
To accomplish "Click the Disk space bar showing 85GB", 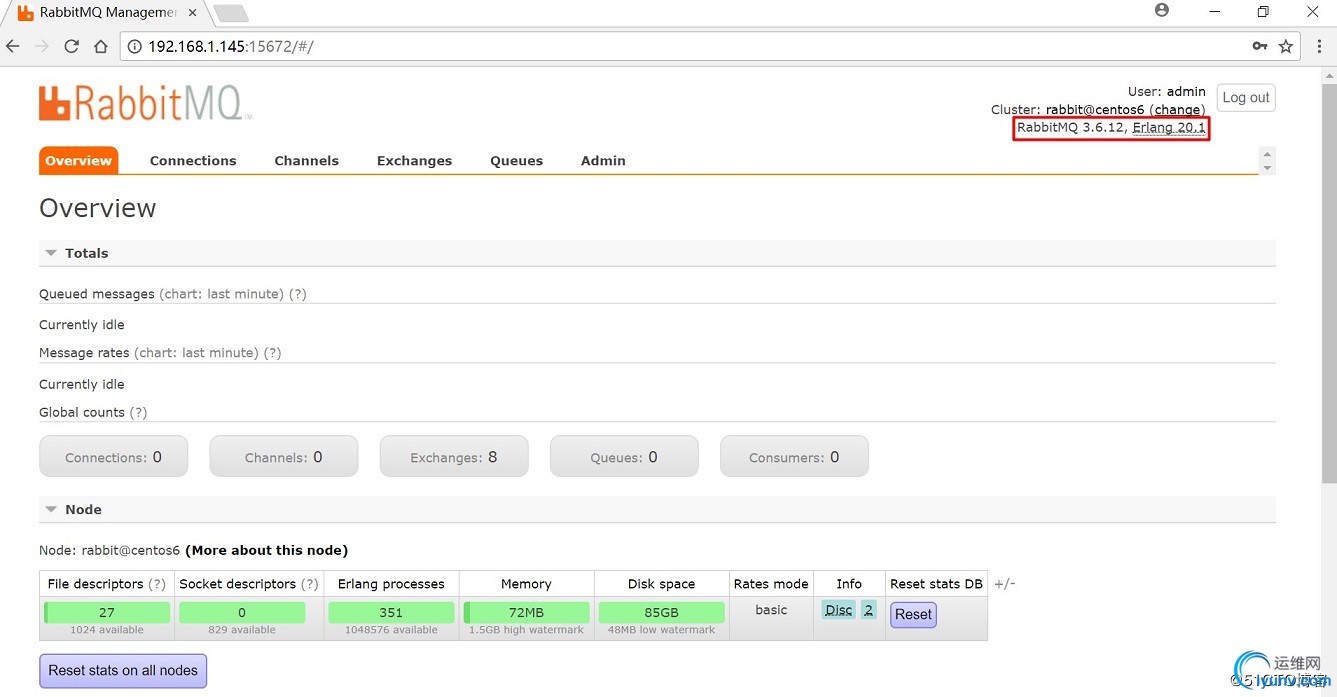I will click(661, 612).
